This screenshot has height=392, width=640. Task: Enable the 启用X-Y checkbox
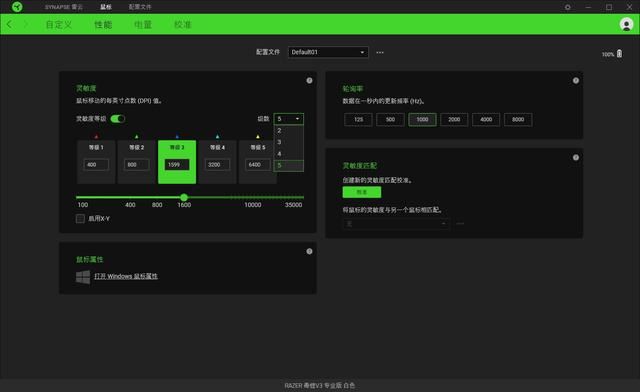(80, 218)
